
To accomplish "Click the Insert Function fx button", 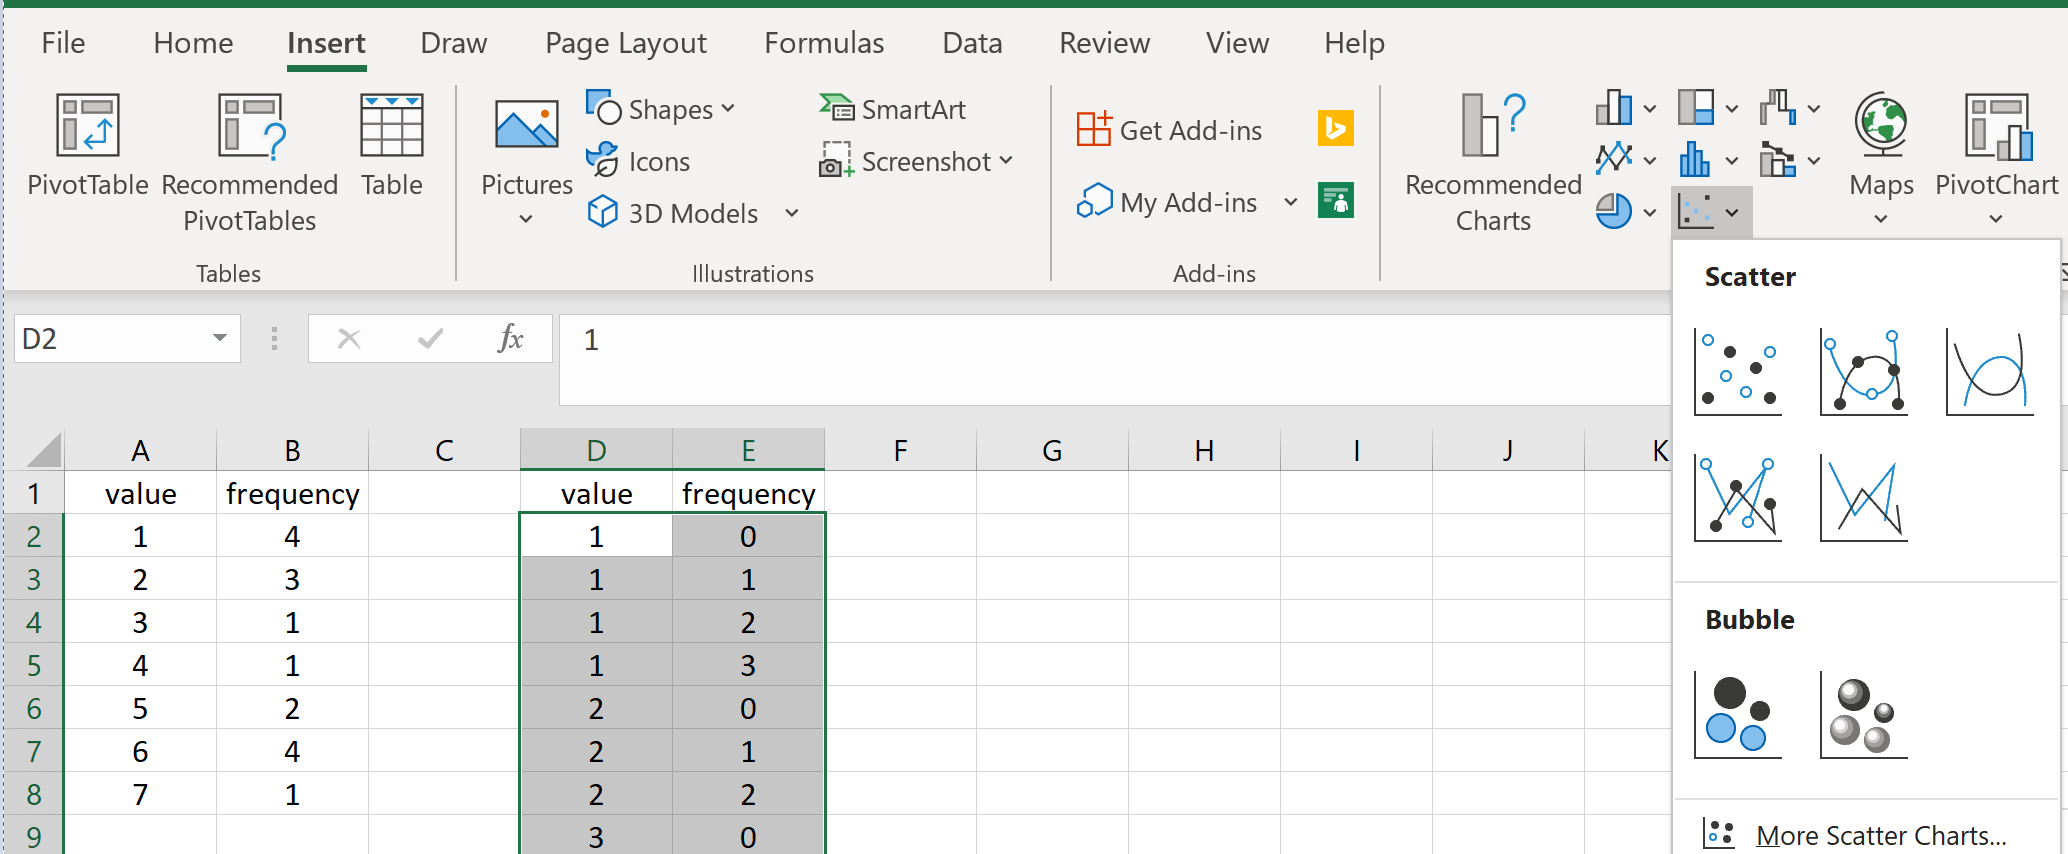I will [510, 339].
